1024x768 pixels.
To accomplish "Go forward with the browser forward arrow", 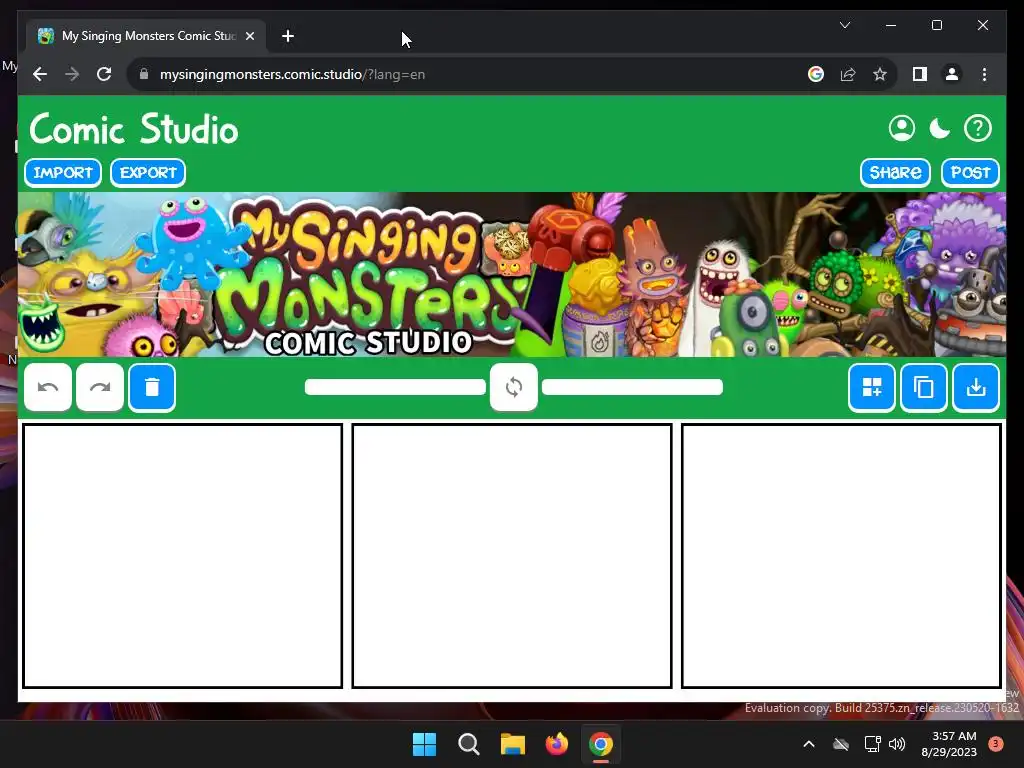I will point(72,74).
